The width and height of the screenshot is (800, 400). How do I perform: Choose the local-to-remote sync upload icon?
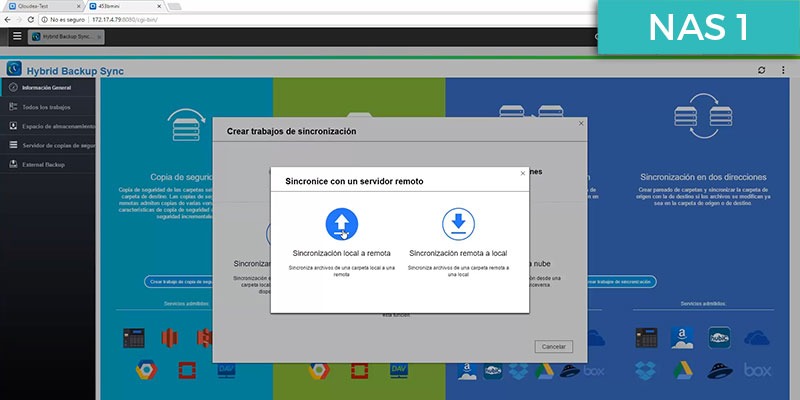coord(342,224)
